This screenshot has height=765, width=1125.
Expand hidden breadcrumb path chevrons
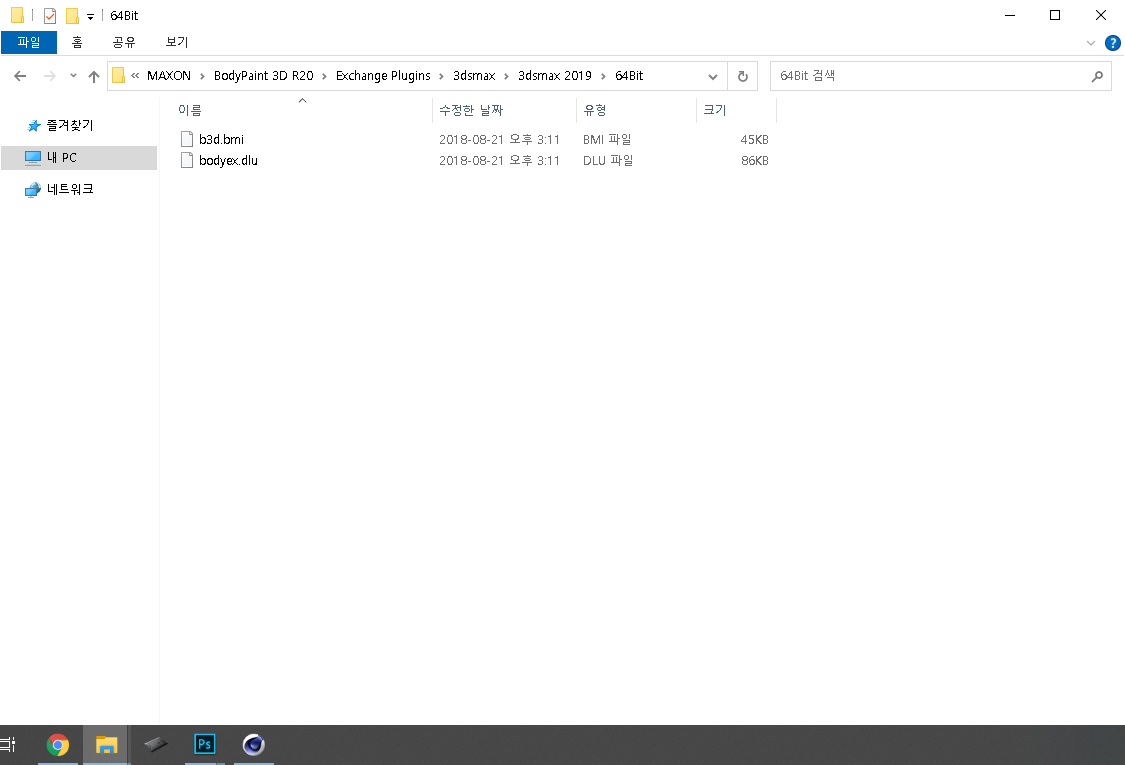[x=135, y=76]
